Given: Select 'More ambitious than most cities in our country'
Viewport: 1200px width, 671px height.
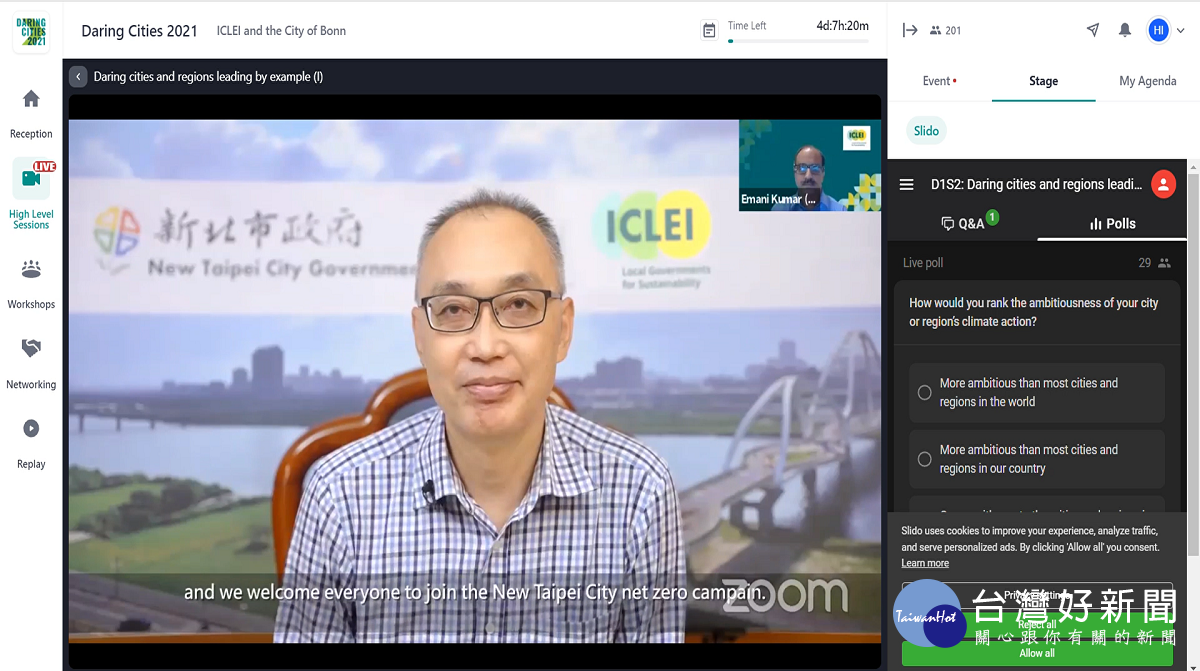Looking at the screenshot, I should [1037, 459].
